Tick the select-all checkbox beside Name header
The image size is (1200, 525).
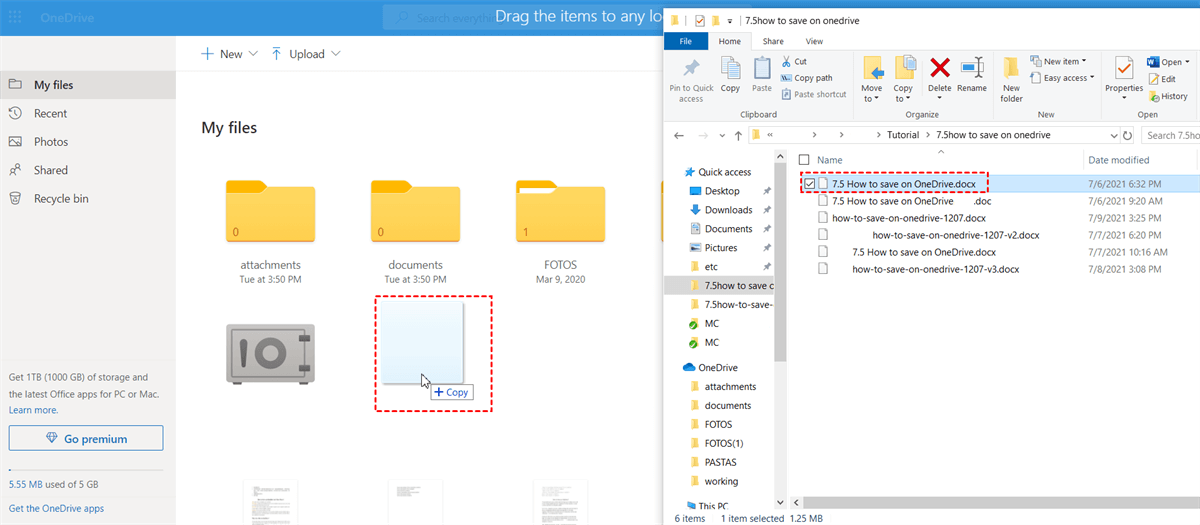click(804, 160)
